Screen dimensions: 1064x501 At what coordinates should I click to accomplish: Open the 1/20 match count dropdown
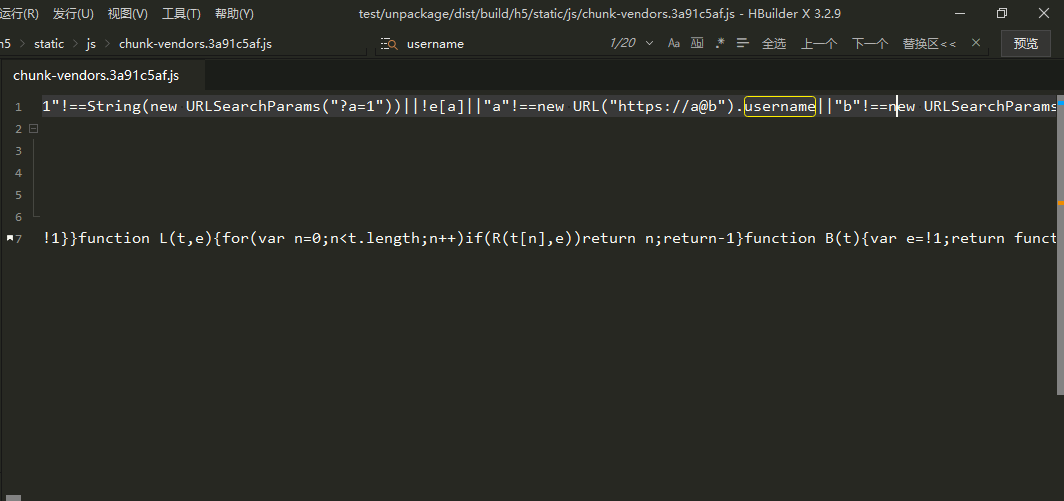tap(649, 44)
